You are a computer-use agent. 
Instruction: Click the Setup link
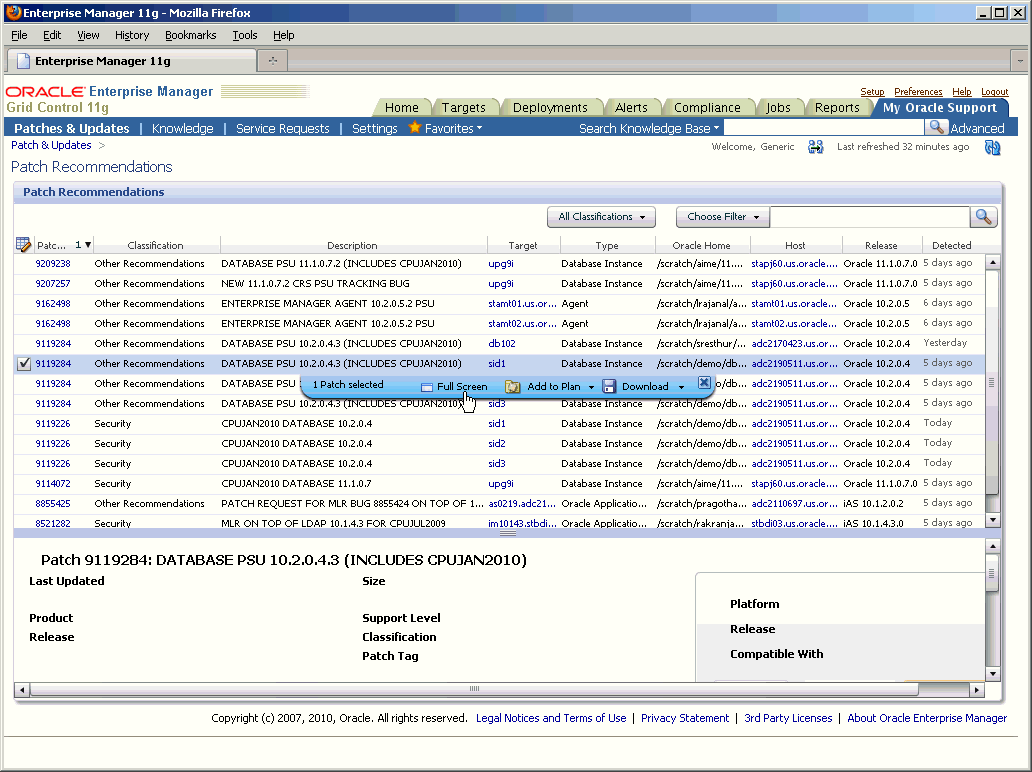[872, 91]
